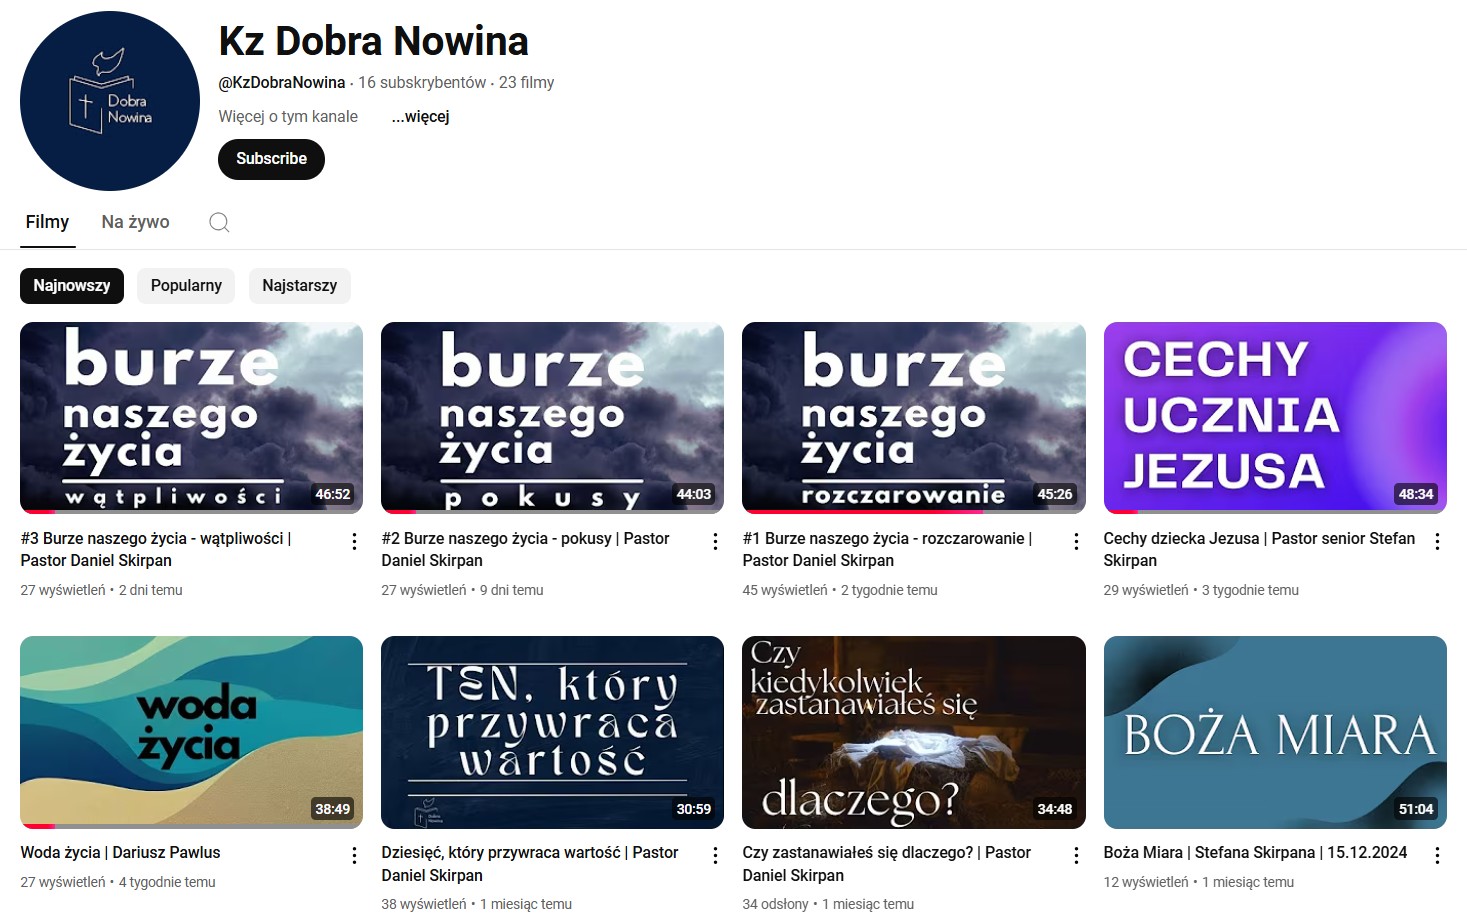The height and width of the screenshot is (915, 1467).
Task: Switch to the Na żywo tab
Action: 136,222
